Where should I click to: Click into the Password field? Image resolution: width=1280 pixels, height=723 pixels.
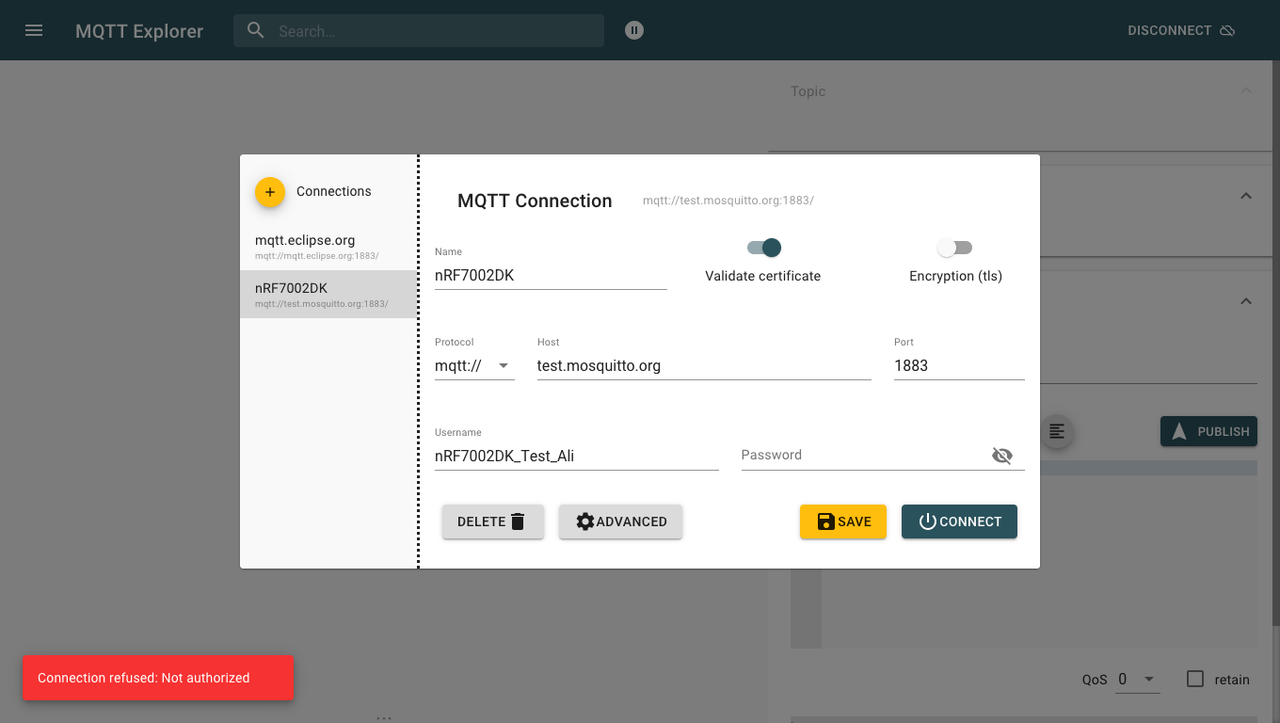click(x=864, y=455)
